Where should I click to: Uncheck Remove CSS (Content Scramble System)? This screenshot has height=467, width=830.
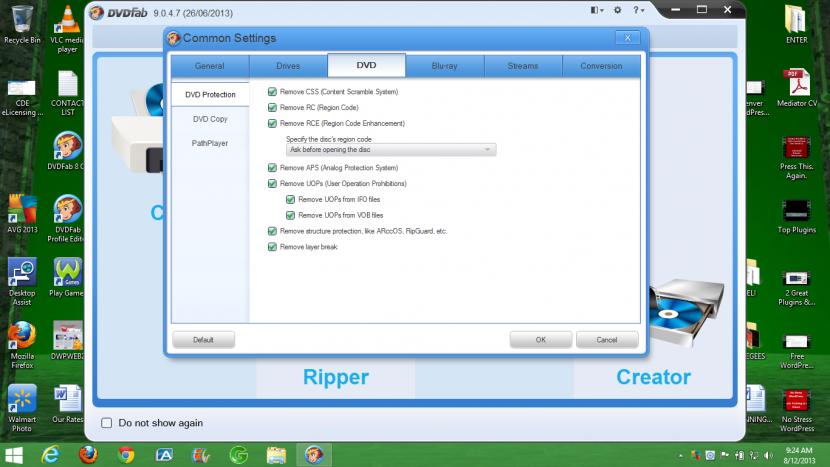(x=272, y=92)
